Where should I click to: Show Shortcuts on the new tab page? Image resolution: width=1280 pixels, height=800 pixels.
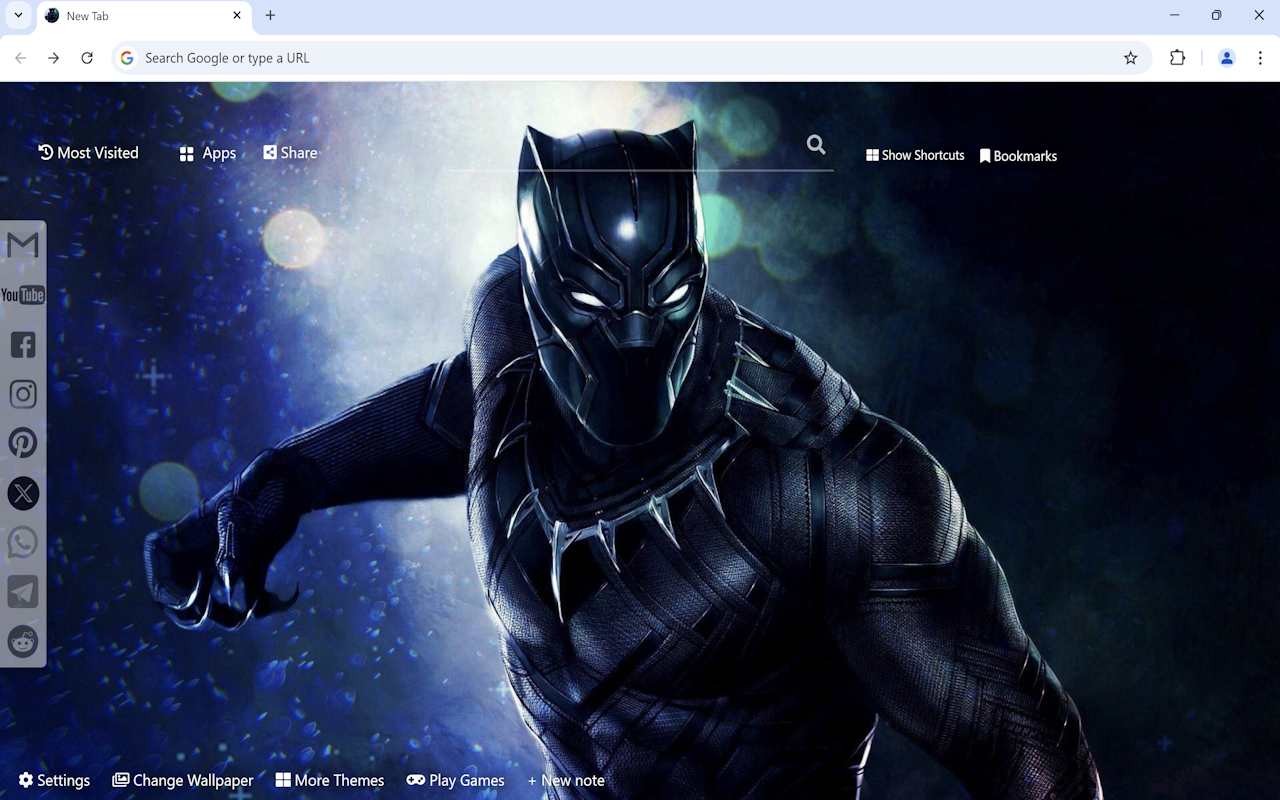[x=915, y=155]
